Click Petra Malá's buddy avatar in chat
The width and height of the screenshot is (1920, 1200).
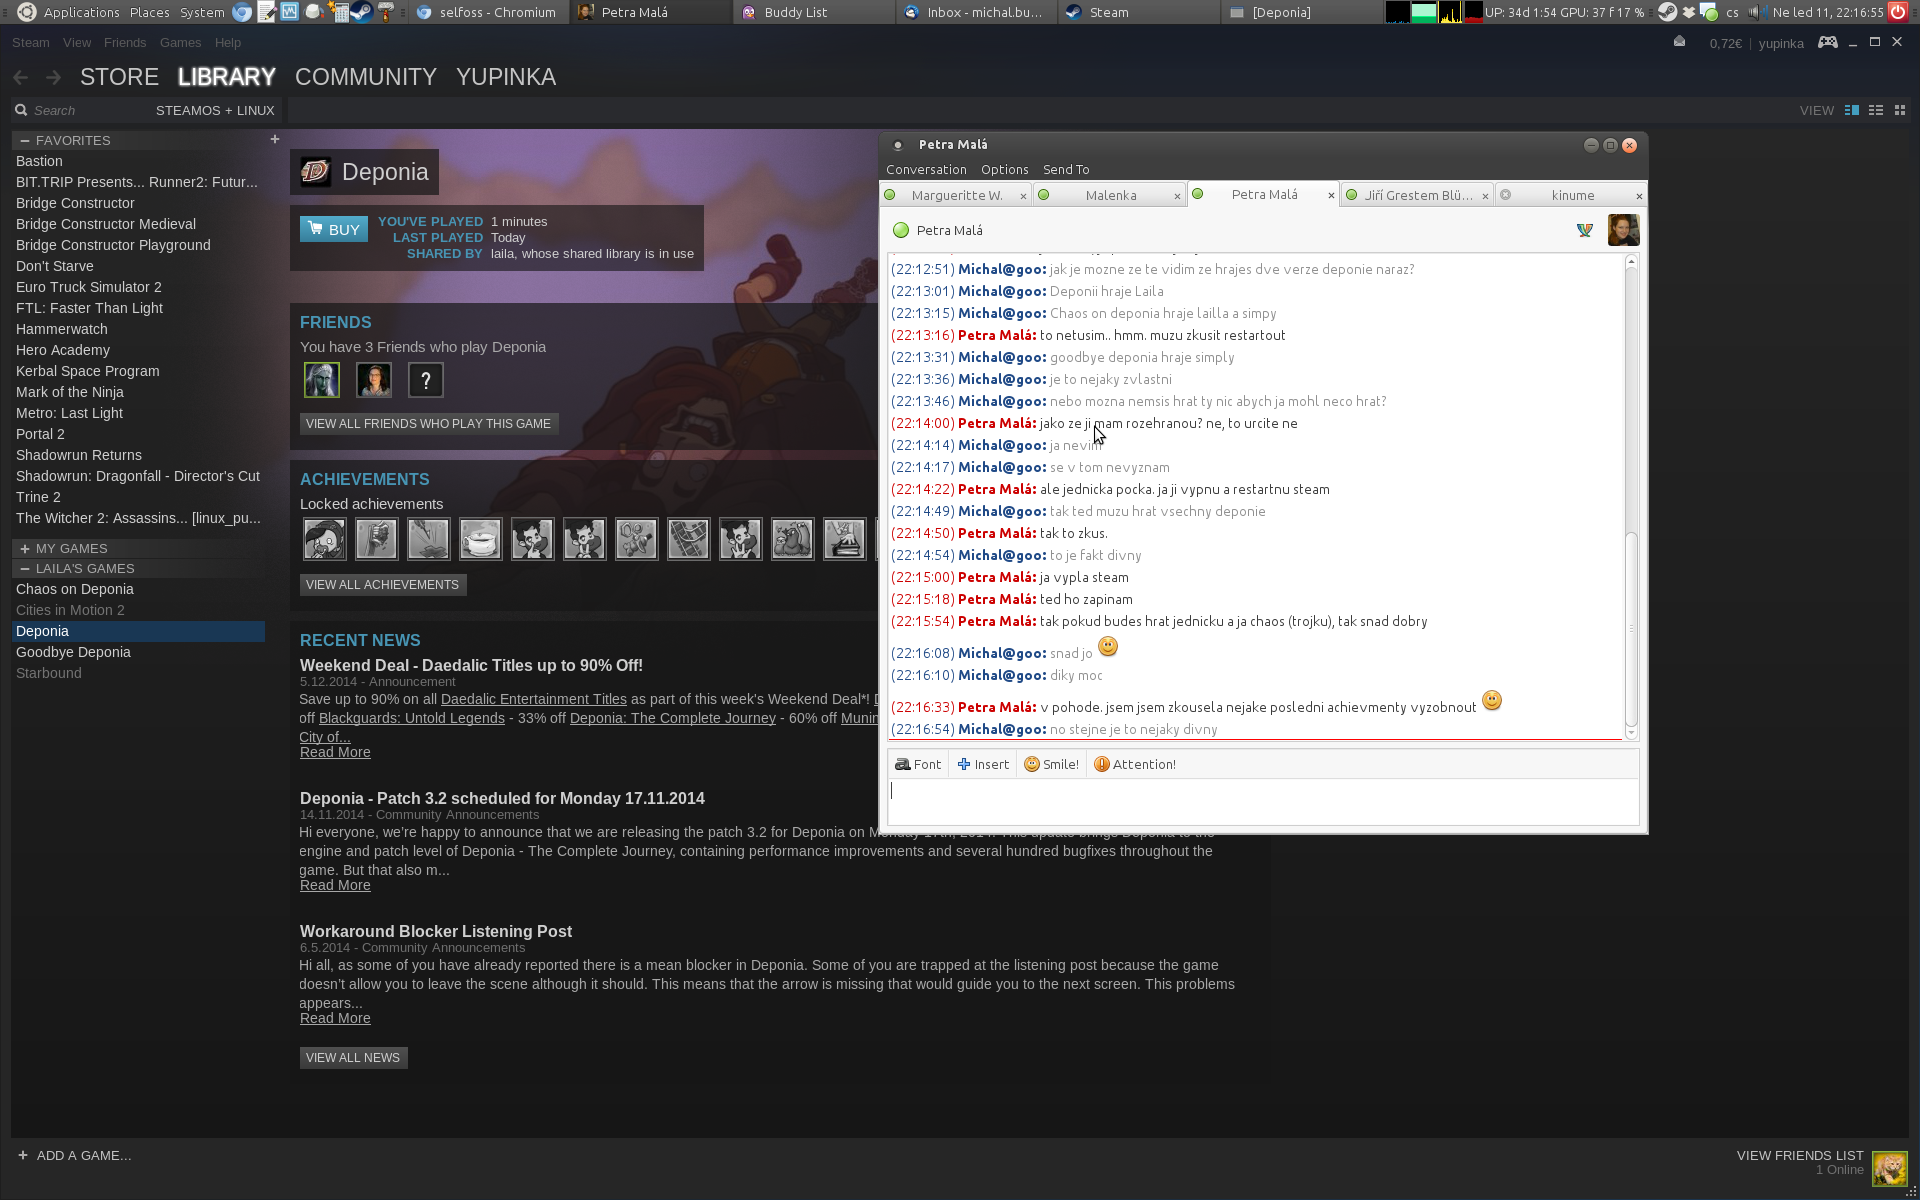tap(1623, 230)
